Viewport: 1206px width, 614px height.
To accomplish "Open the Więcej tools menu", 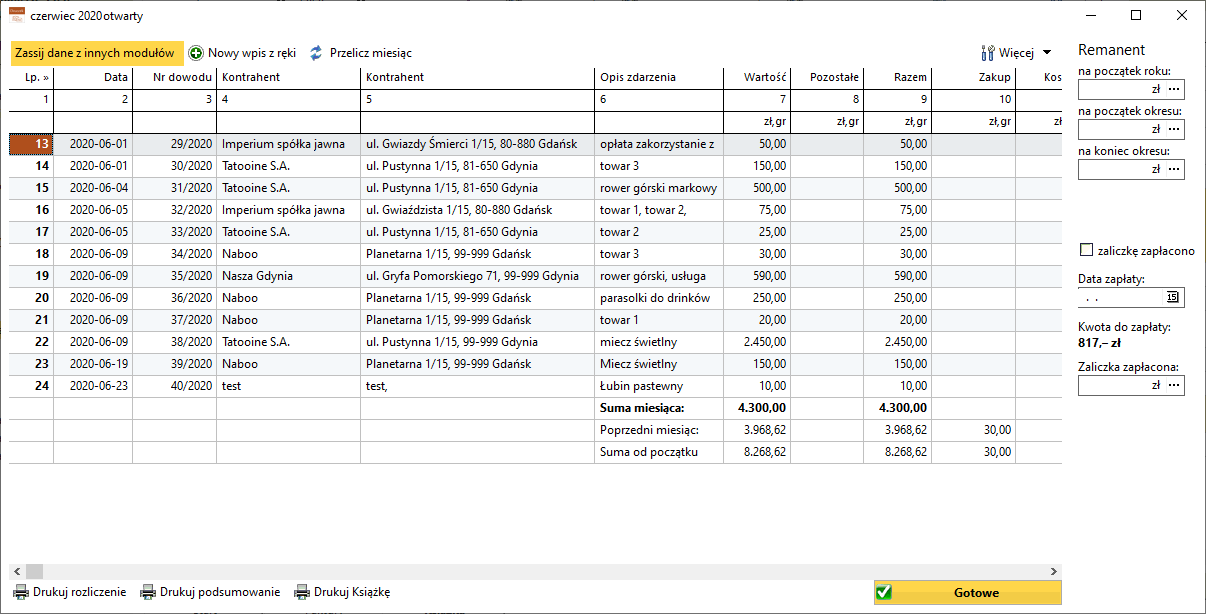I will coord(1016,53).
